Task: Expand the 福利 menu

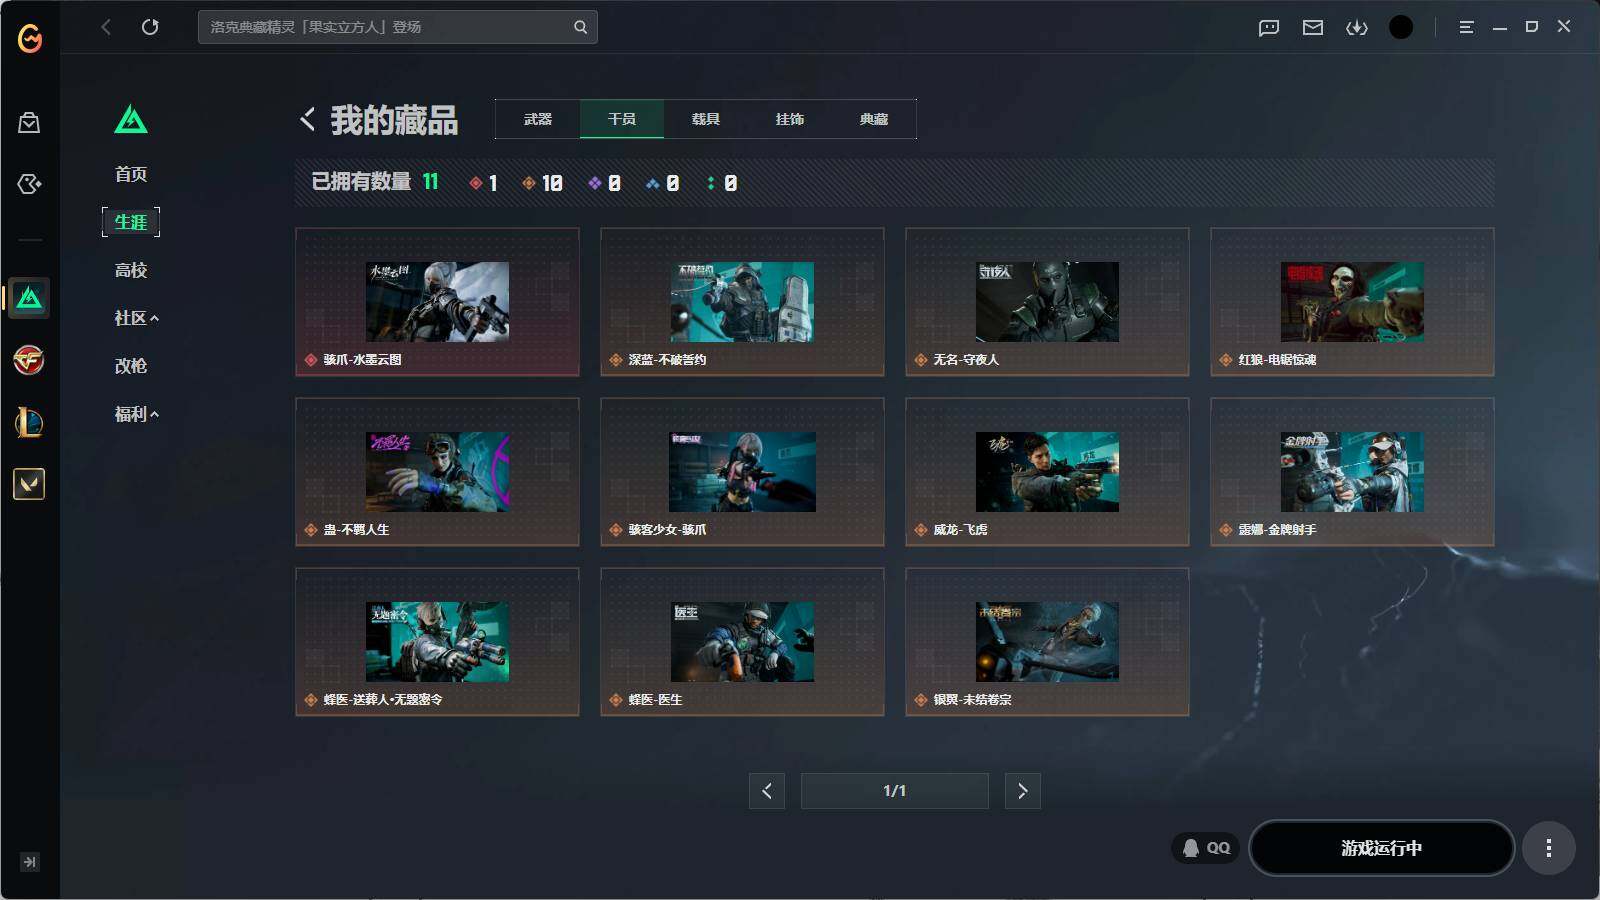Action: [136, 414]
